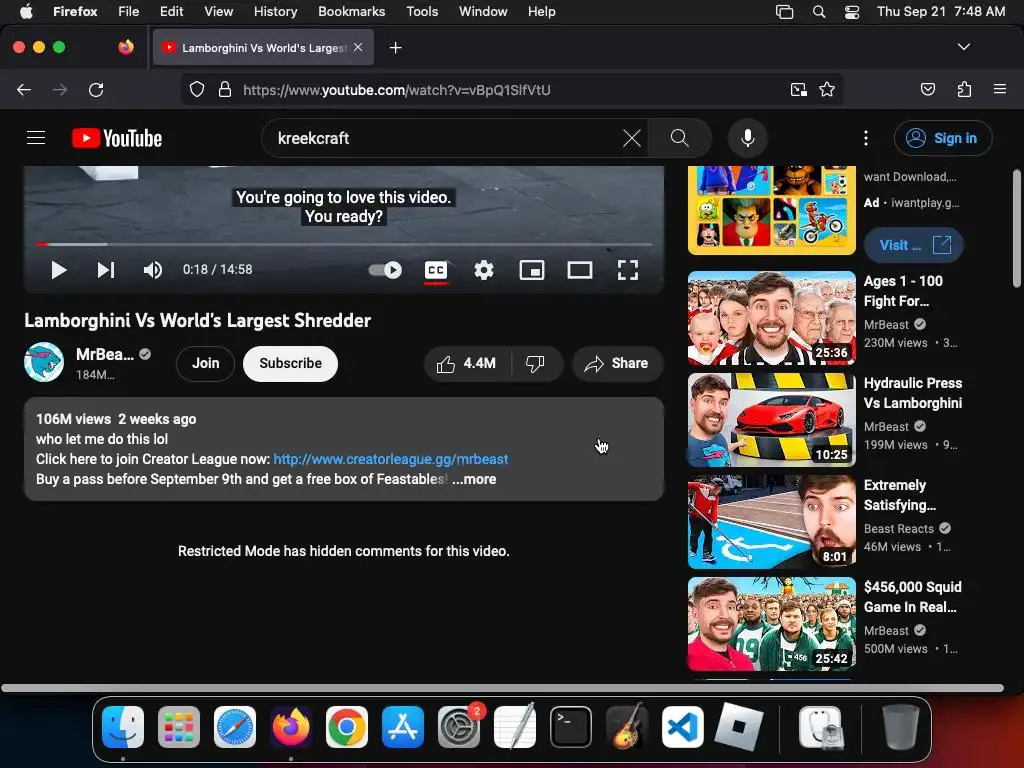Reload the current page
1024x768 pixels.
96,89
